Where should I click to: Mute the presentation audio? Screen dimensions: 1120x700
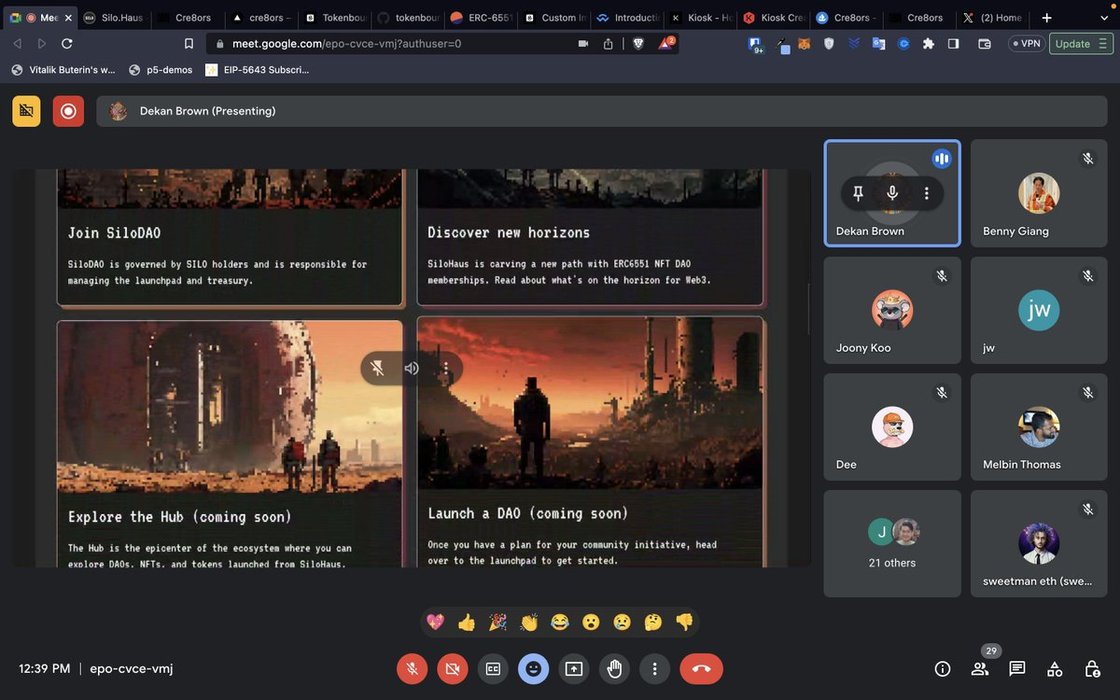411,369
